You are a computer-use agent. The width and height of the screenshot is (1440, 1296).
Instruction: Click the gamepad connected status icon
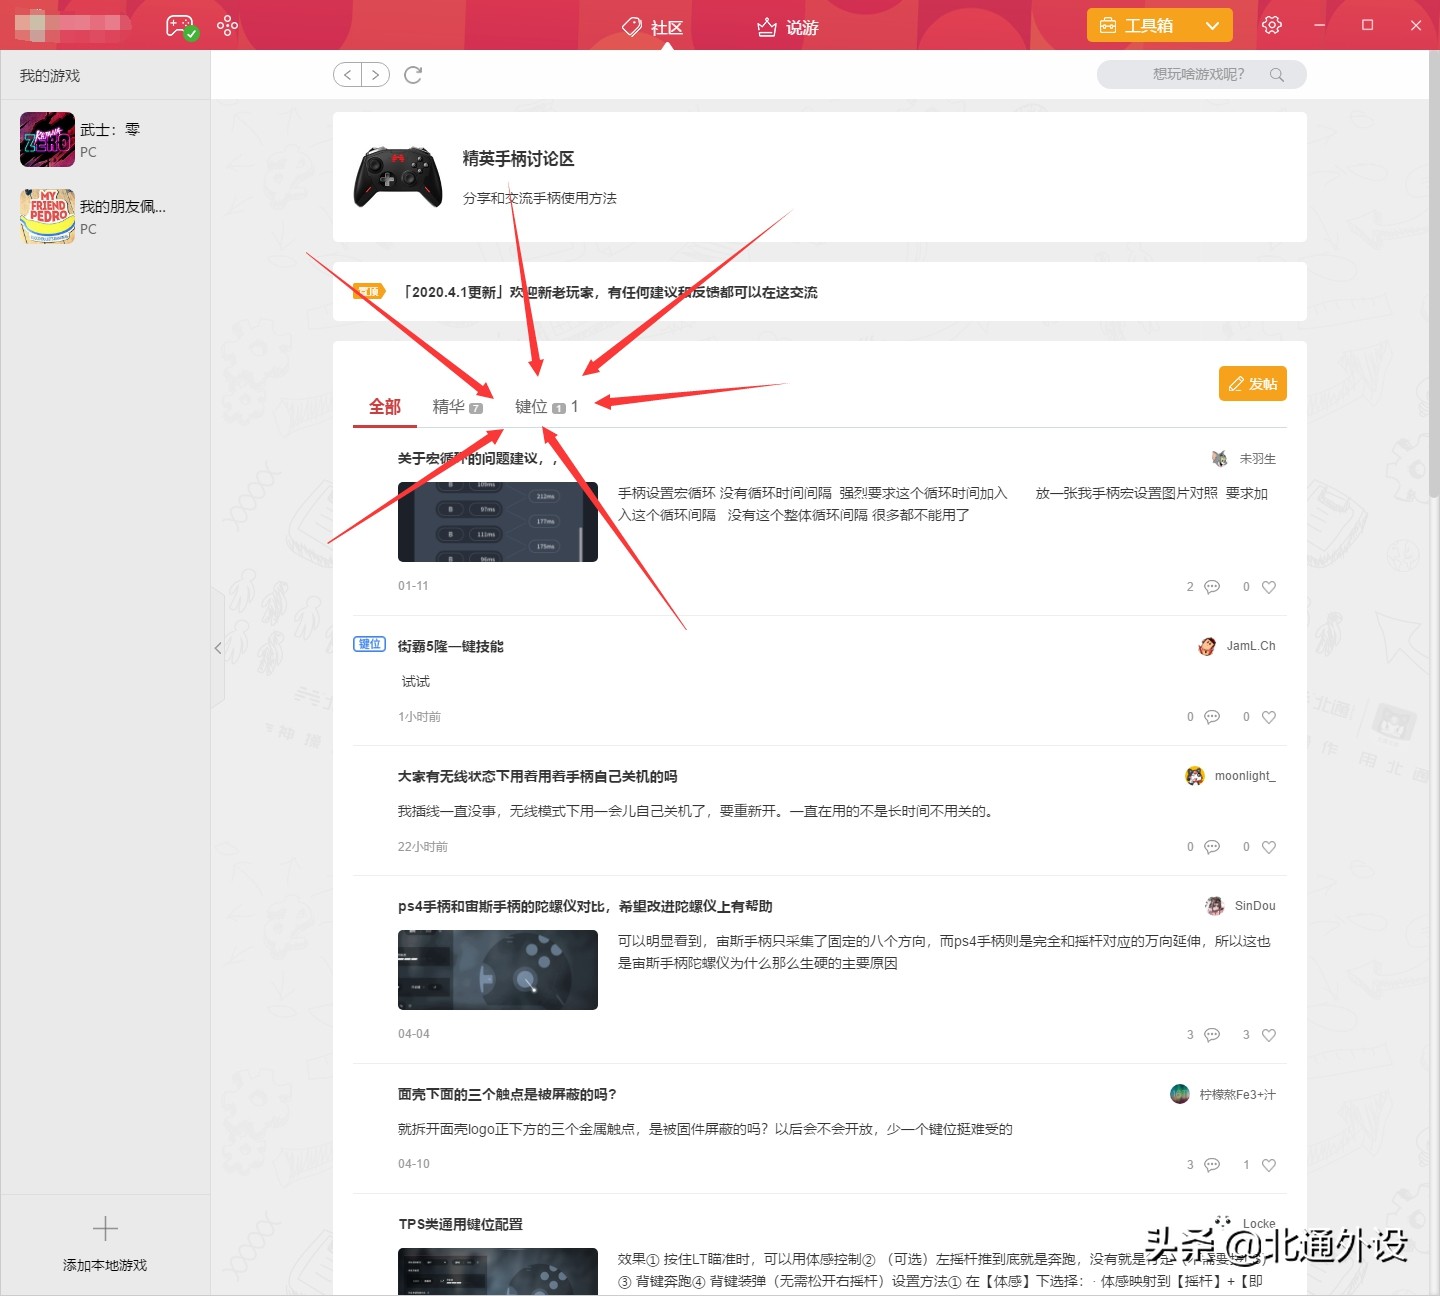pos(181,26)
